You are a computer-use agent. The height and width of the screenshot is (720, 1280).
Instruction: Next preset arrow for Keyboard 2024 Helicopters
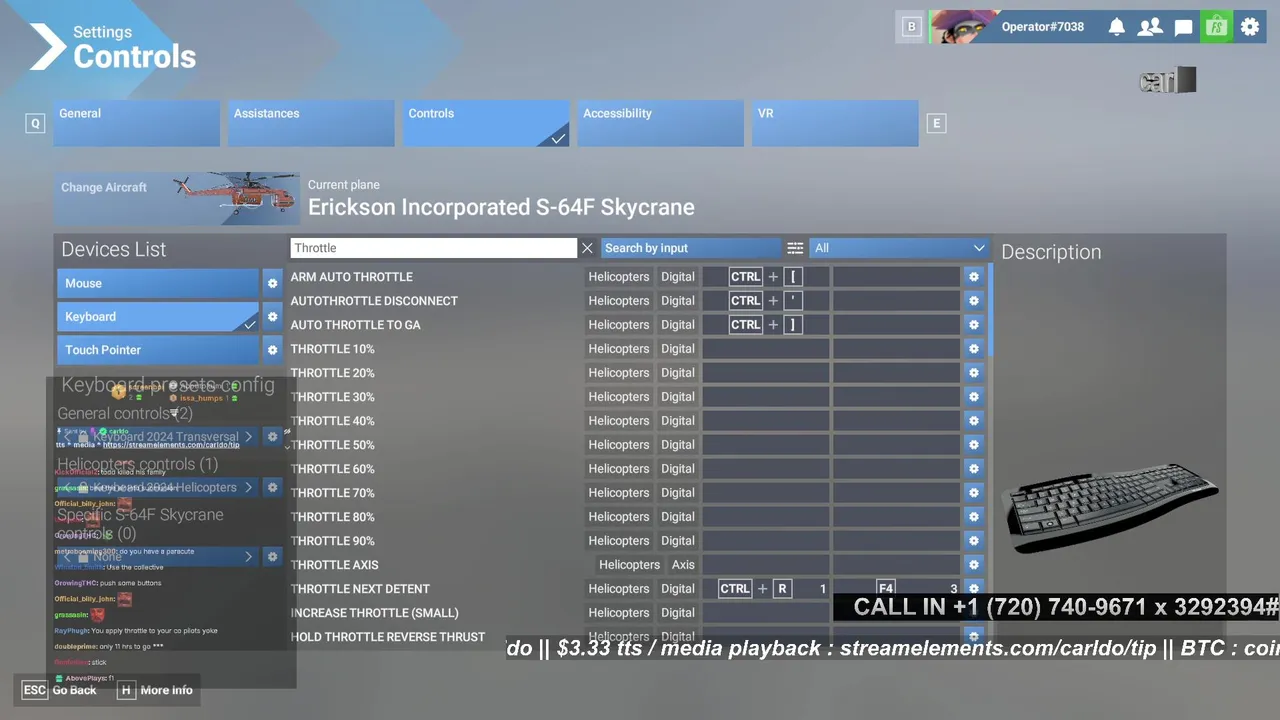pyautogui.click(x=248, y=487)
